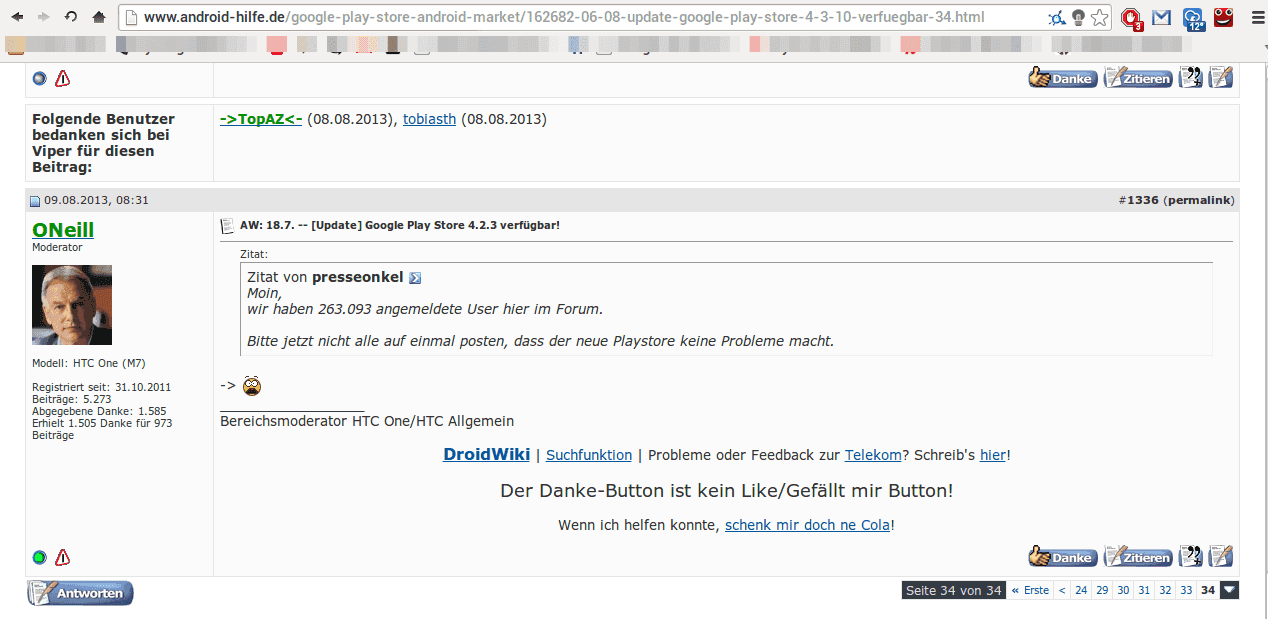Go to page 33 of the thread
The image size is (1268, 619).
[1186, 591]
